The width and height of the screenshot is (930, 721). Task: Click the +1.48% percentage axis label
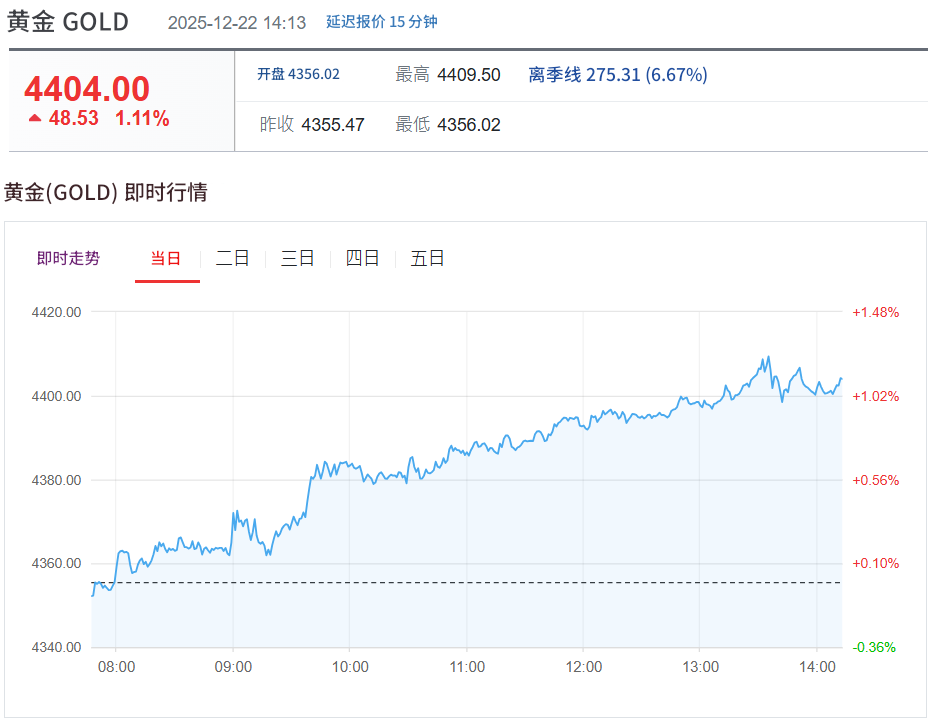[875, 312]
